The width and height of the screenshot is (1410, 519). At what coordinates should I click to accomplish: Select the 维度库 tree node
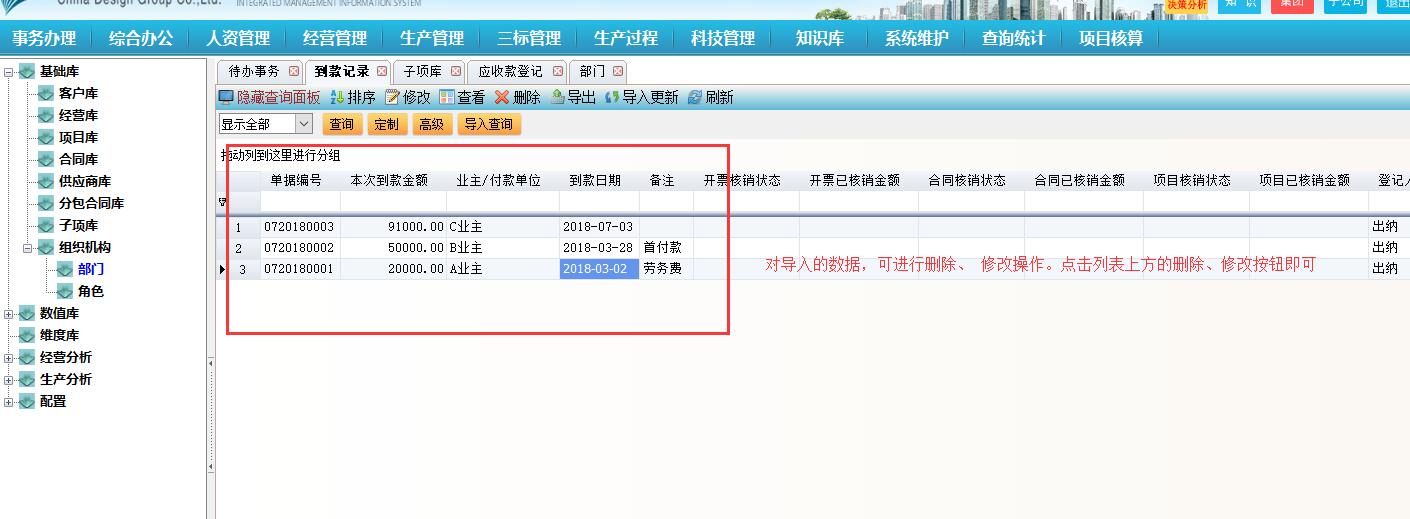point(59,335)
